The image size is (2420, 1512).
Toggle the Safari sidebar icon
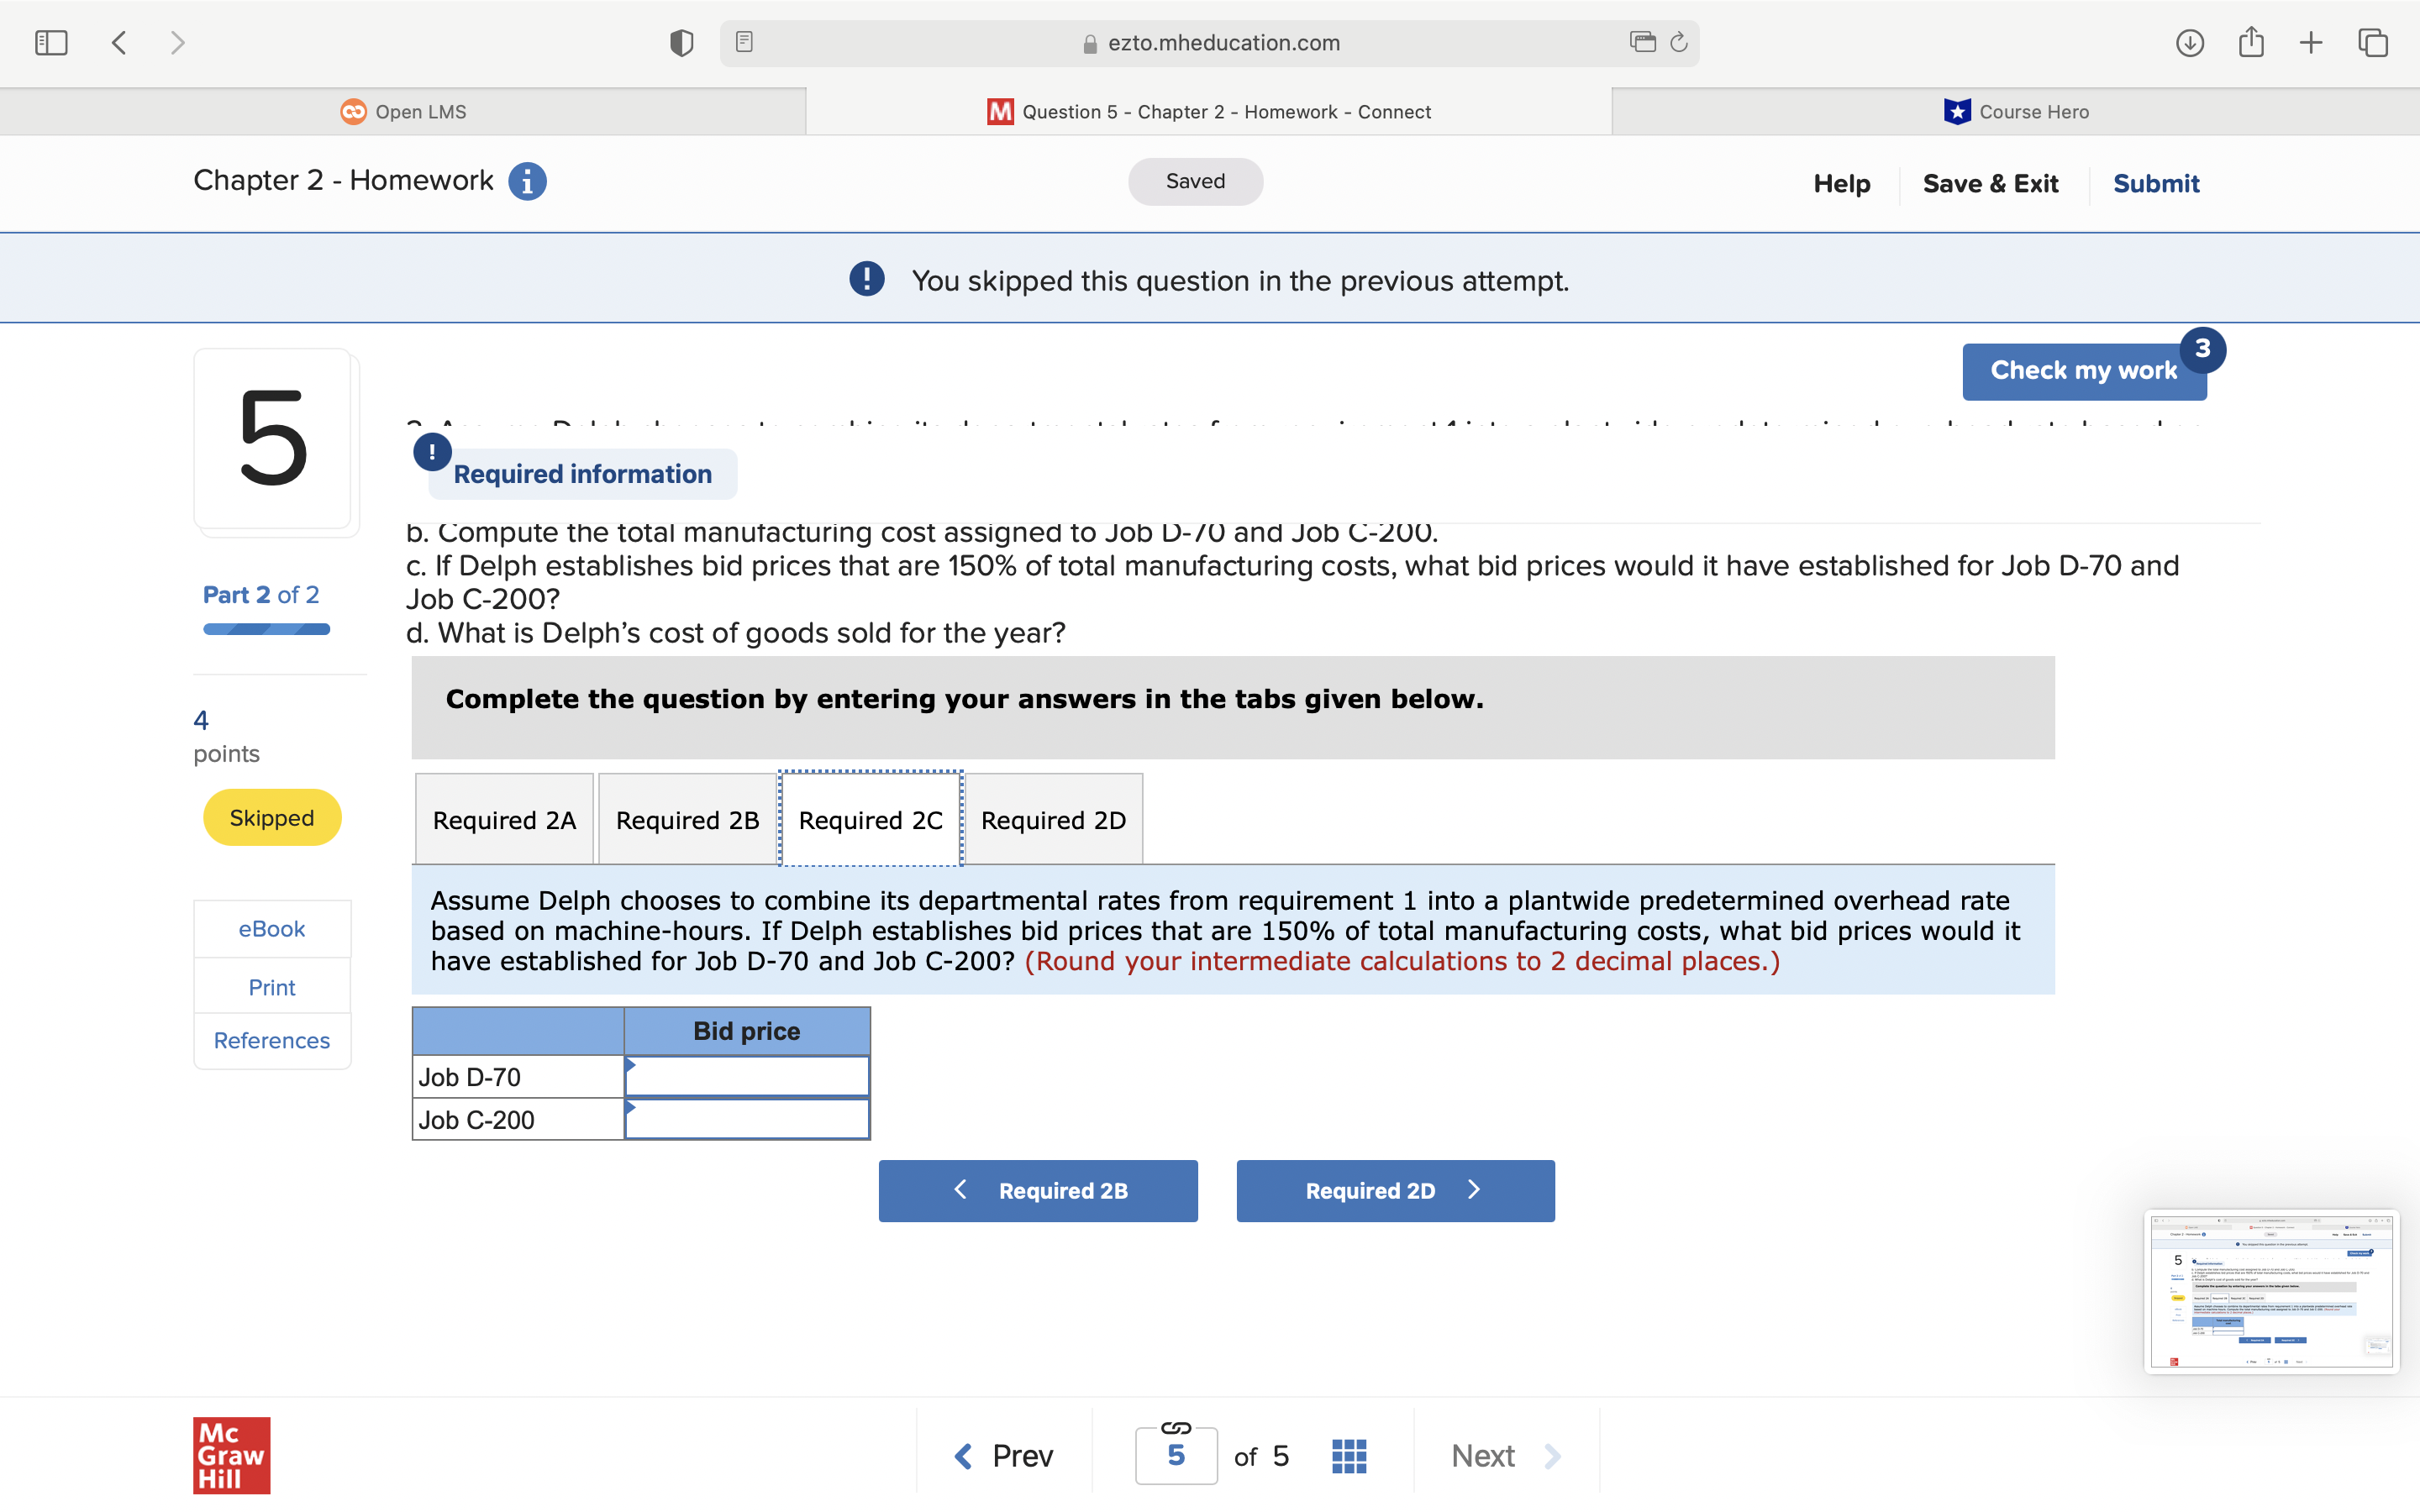(51, 42)
